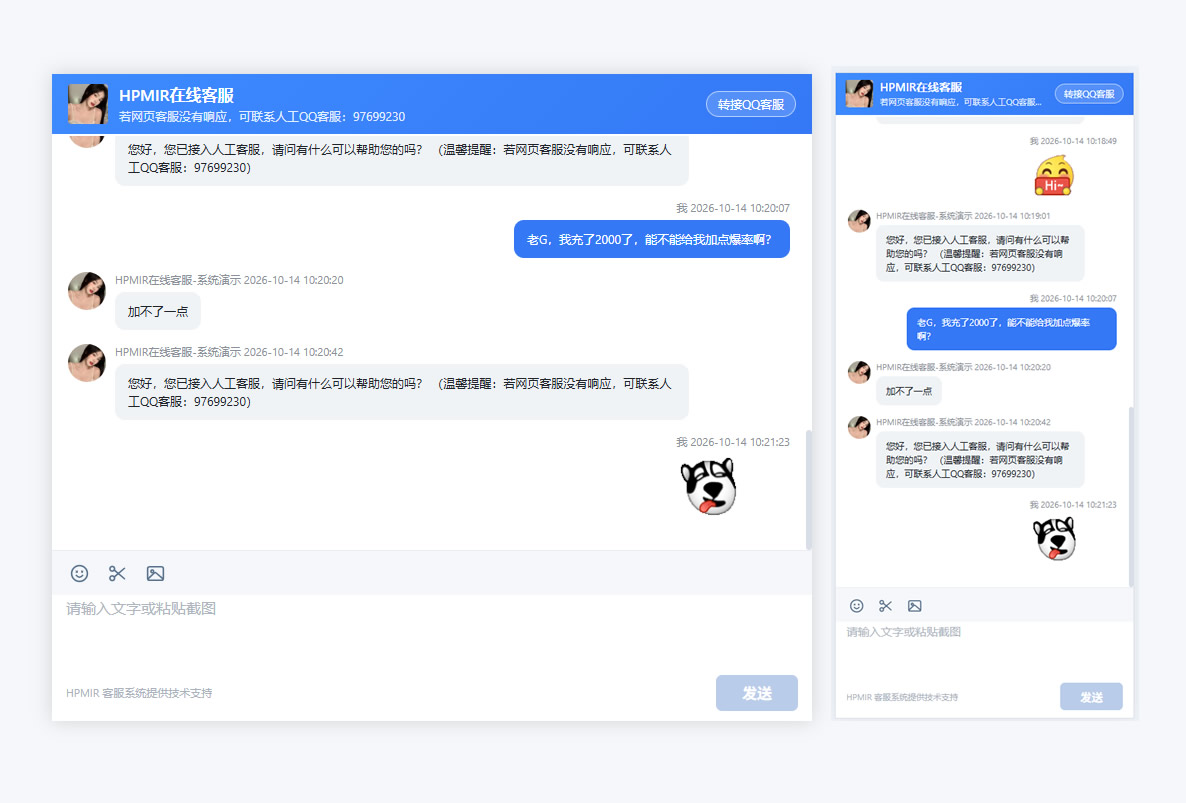The image size is (1186, 803).
Task: Click agent avatar beside 10:20:42 message, large window
Action: (87, 362)
